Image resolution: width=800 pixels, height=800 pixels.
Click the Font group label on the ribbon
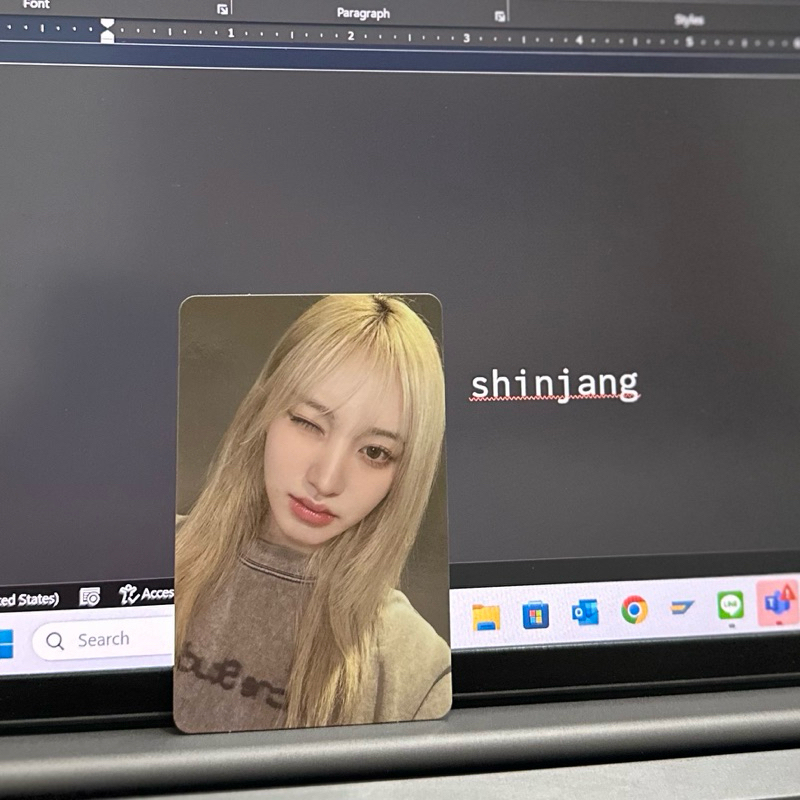(37, 6)
